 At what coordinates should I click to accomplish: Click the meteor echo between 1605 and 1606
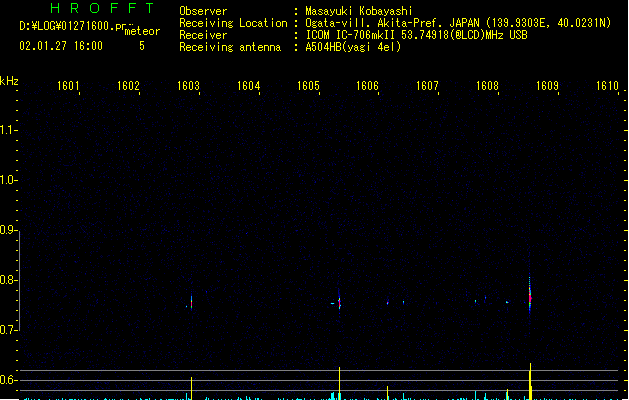[339, 302]
